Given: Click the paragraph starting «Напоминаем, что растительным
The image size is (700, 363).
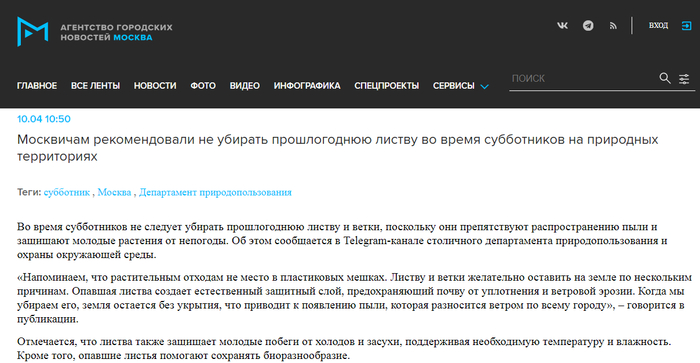Looking at the screenshot, I should click(x=354, y=298).
